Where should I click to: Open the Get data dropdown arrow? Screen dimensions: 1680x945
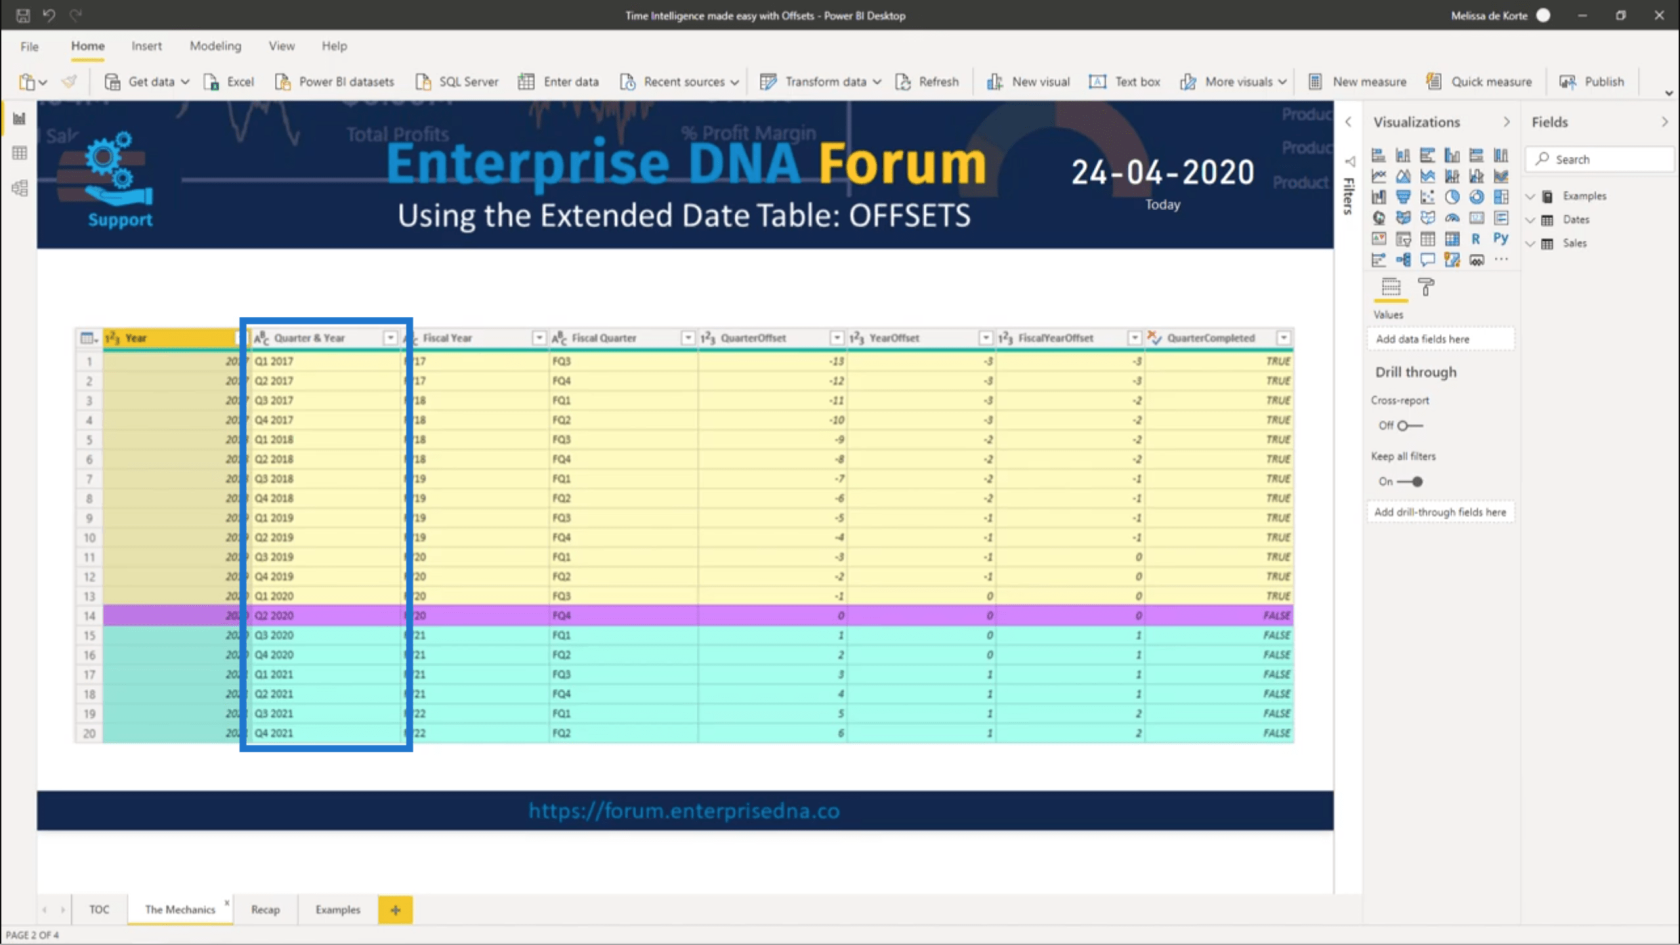pyautogui.click(x=185, y=82)
